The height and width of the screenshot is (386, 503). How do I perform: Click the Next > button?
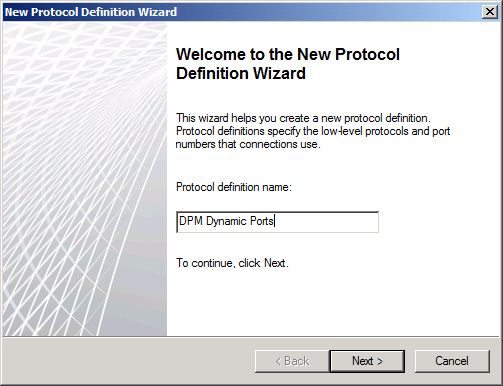pos(367,361)
